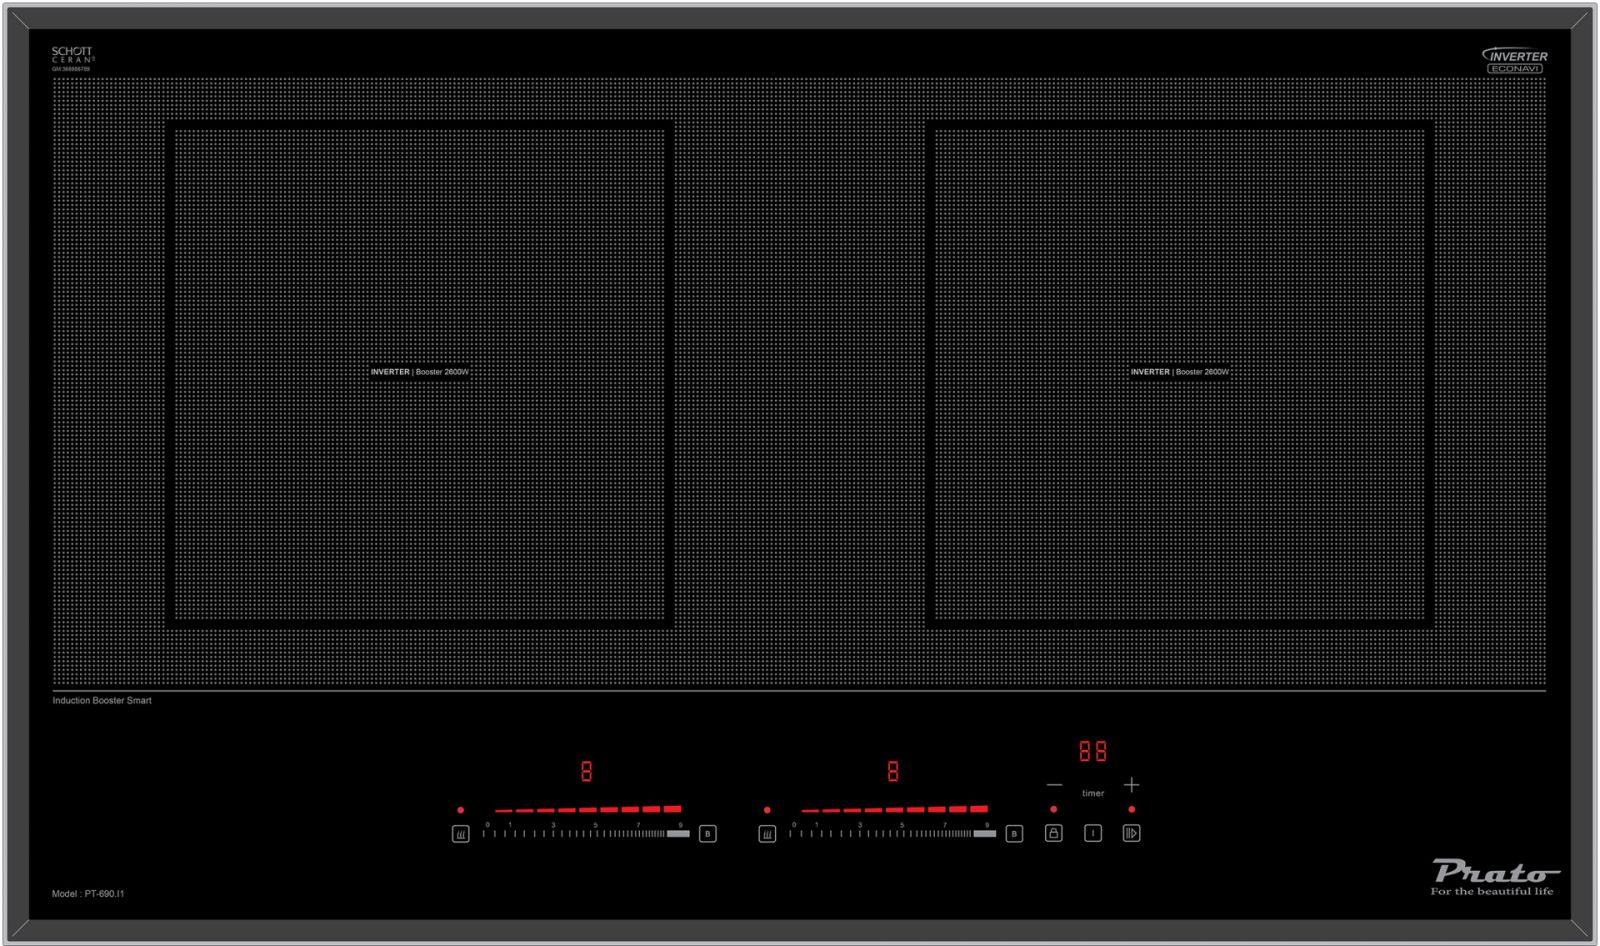Tap the right zone power level display
This screenshot has width=1600, height=946.
click(893, 771)
